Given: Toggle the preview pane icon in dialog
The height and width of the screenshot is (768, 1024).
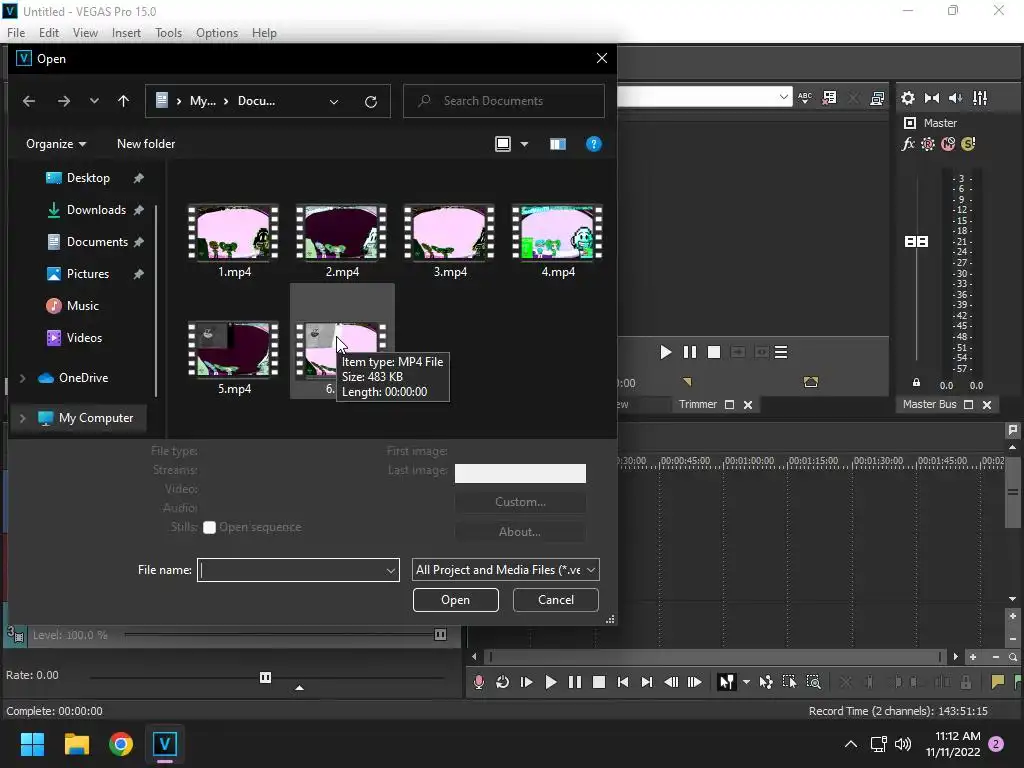Looking at the screenshot, I should tap(558, 144).
